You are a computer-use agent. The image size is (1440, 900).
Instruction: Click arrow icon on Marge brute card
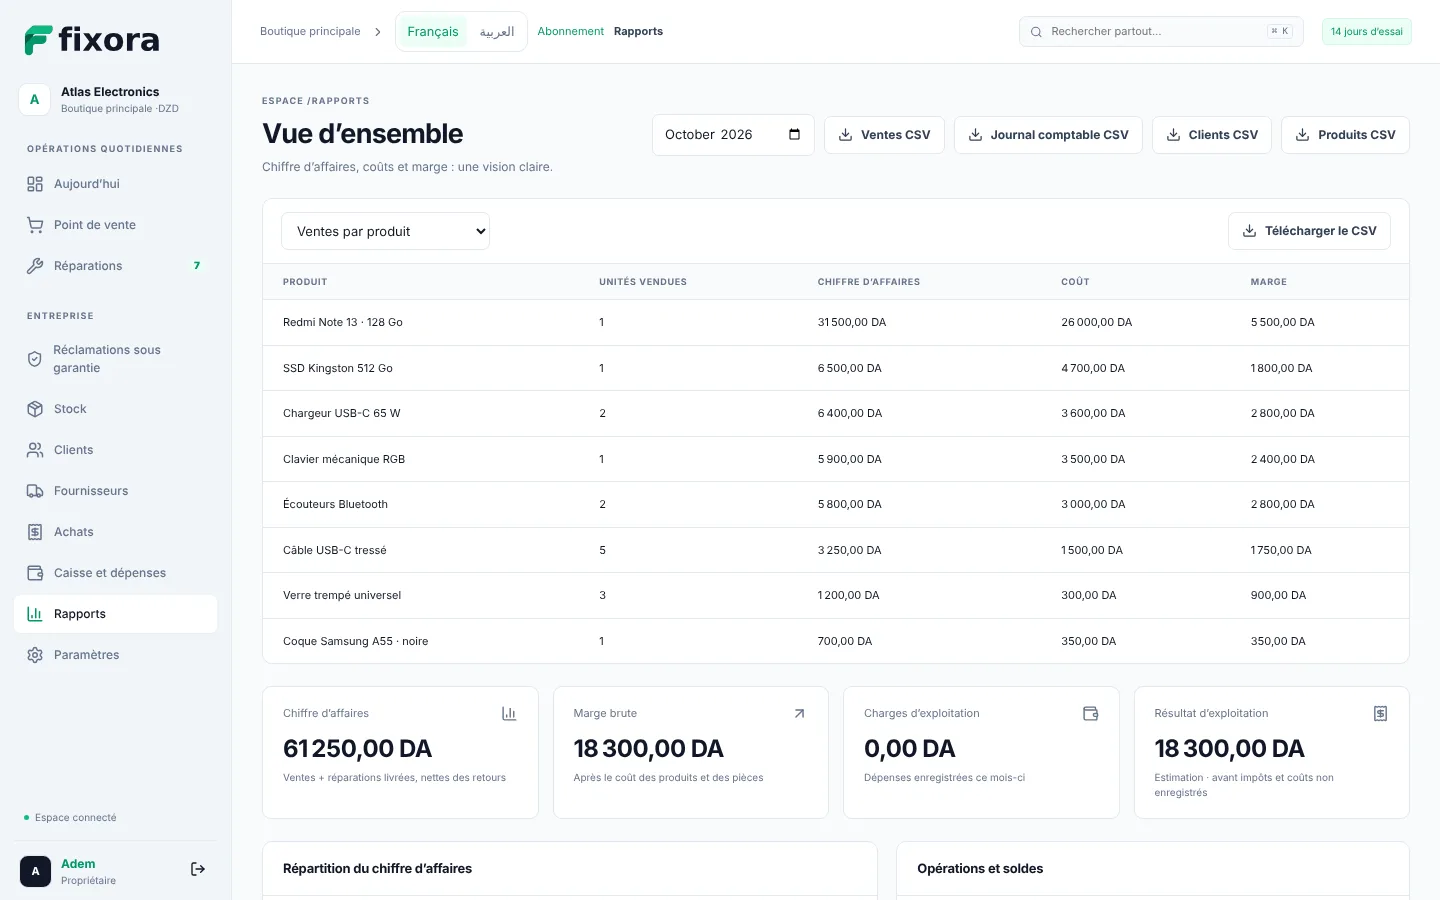799,713
